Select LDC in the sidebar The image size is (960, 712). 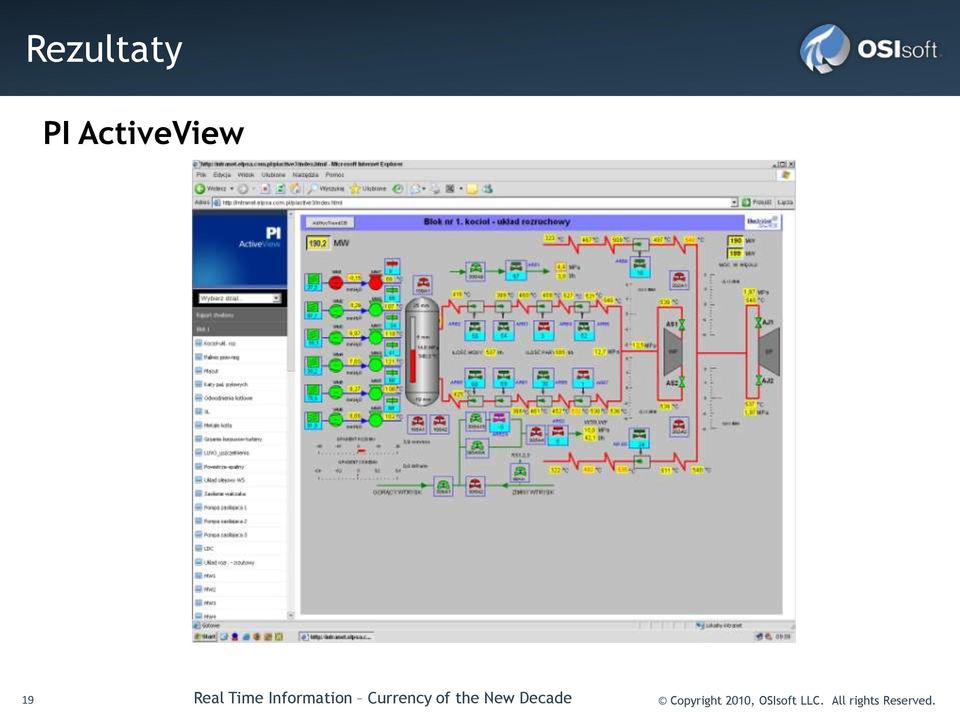coord(208,549)
